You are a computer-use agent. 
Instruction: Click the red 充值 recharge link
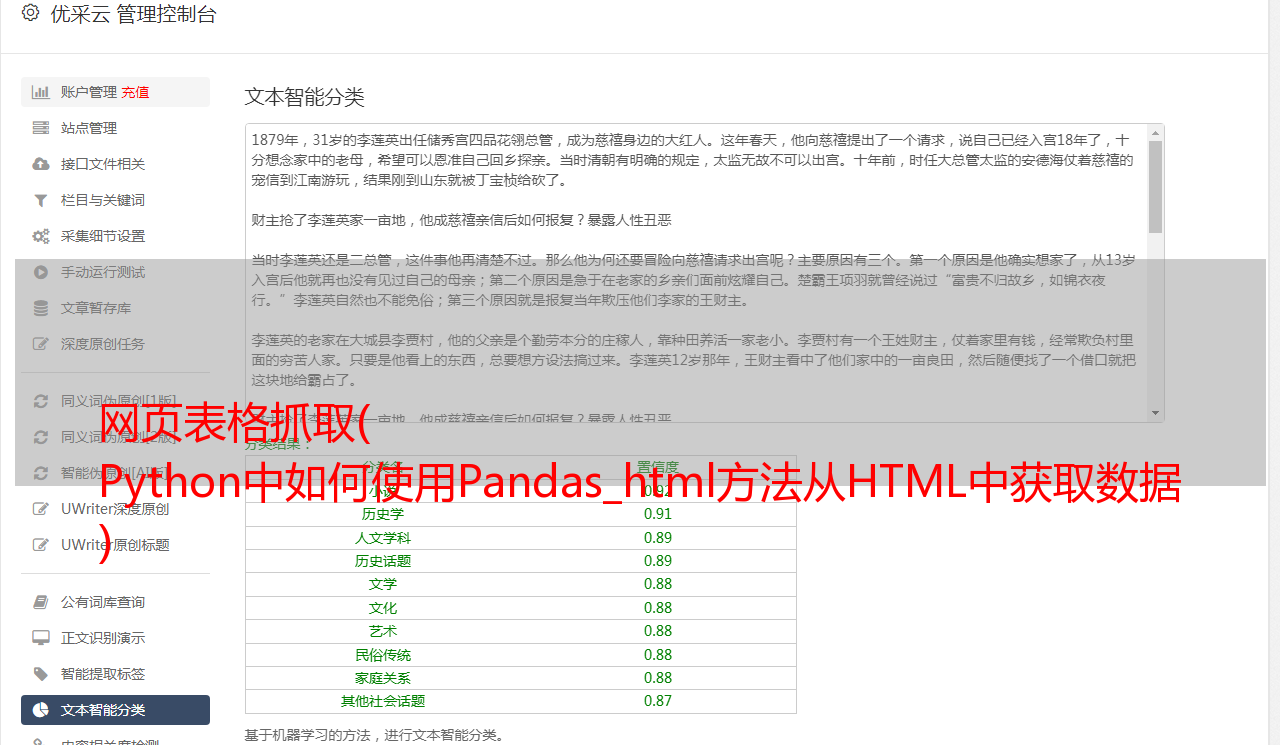click(135, 92)
